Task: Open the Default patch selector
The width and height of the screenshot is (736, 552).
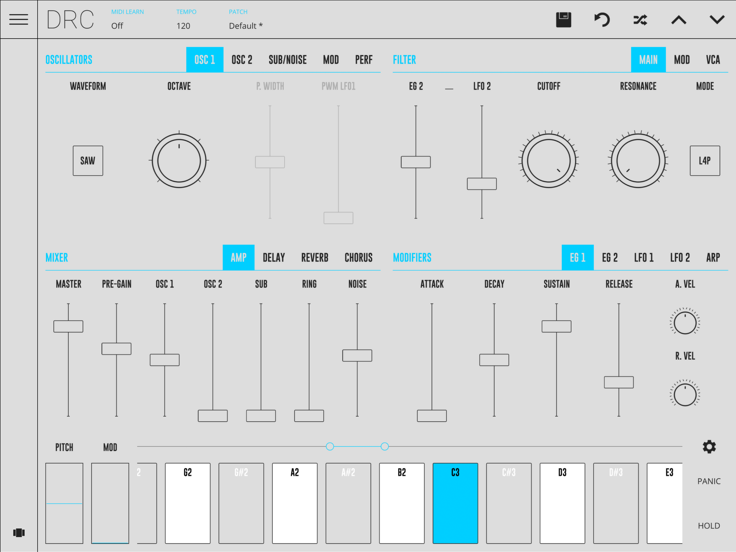Action: click(245, 26)
